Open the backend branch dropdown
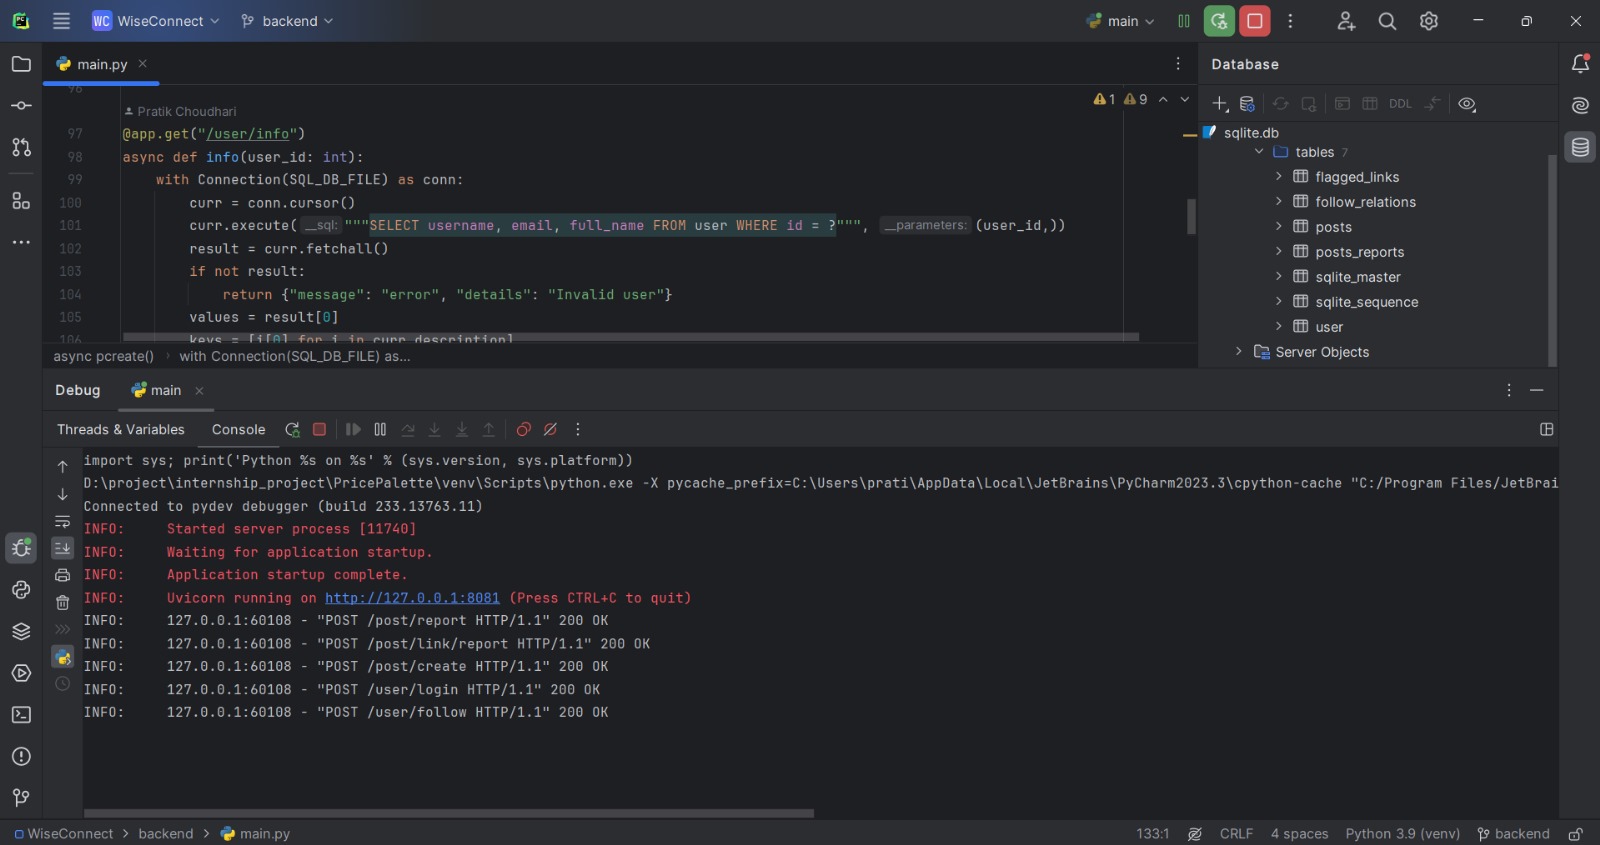Image resolution: width=1600 pixels, height=845 pixels. pyautogui.click(x=287, y=21)
